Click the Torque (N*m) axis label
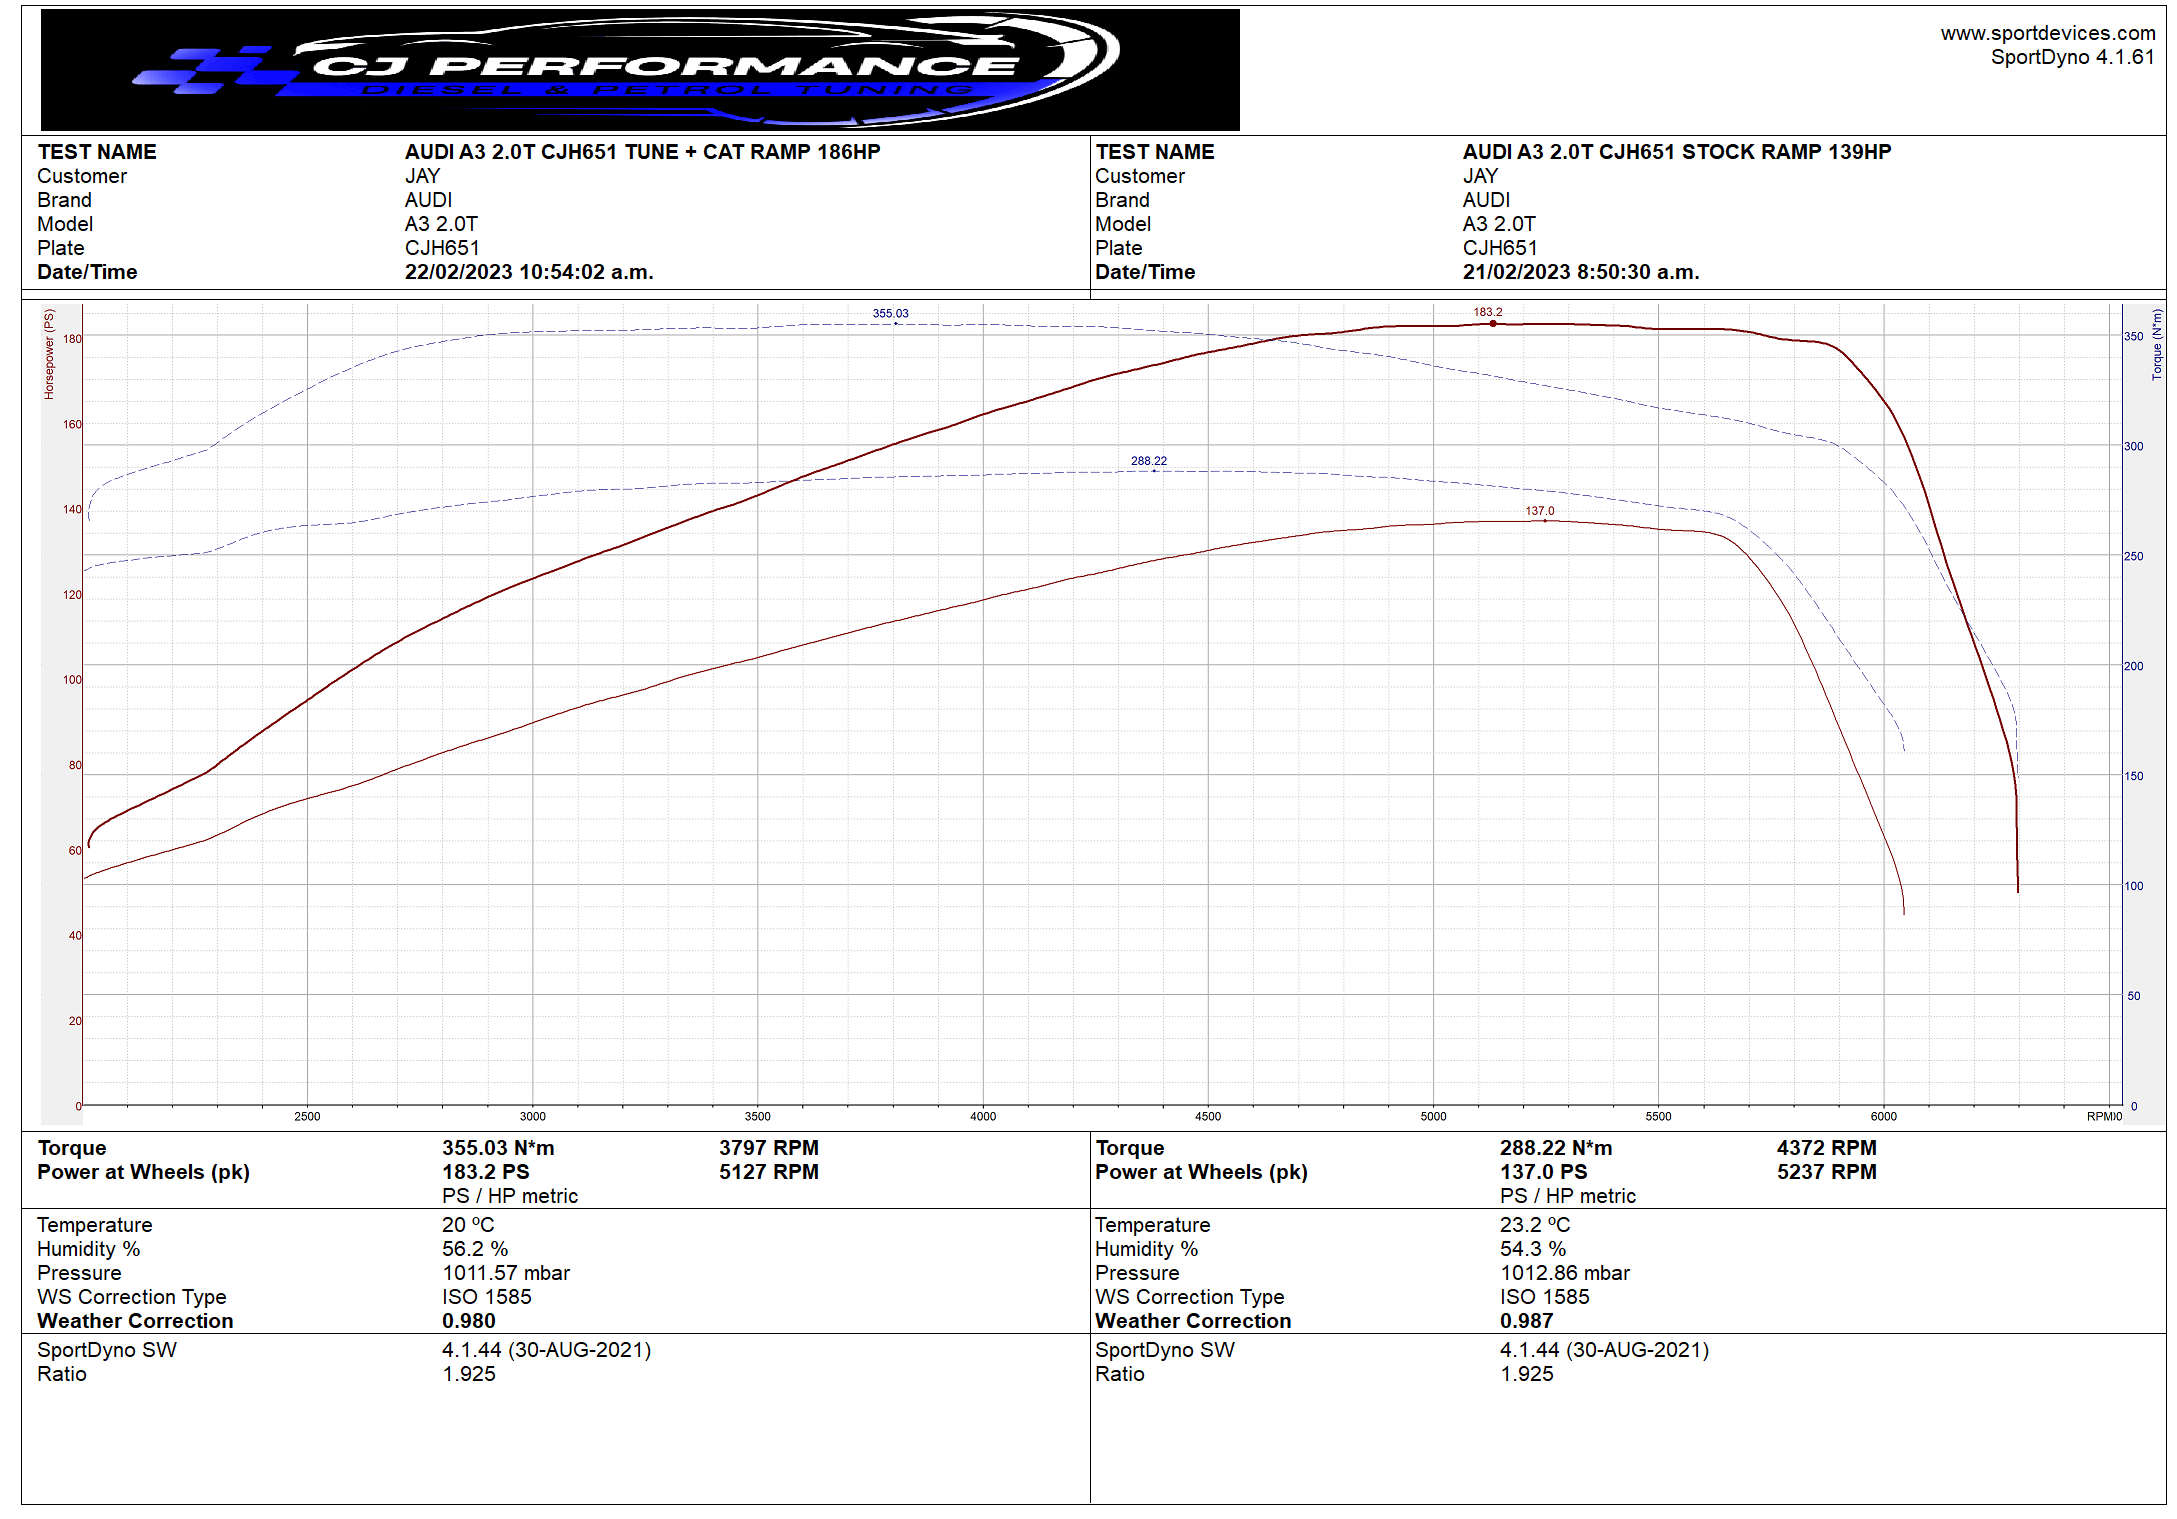 [x=2156, y=345]
